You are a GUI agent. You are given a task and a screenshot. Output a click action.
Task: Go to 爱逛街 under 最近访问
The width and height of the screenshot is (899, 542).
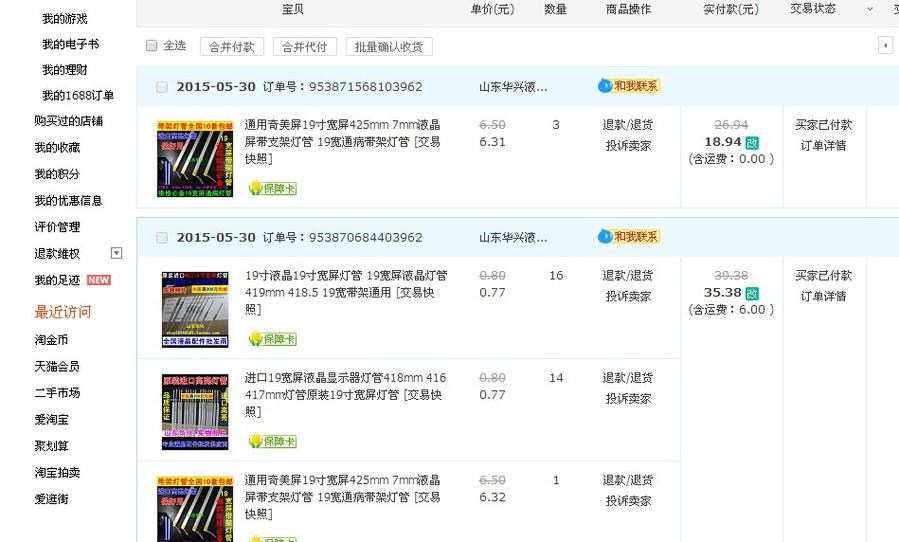51,499
